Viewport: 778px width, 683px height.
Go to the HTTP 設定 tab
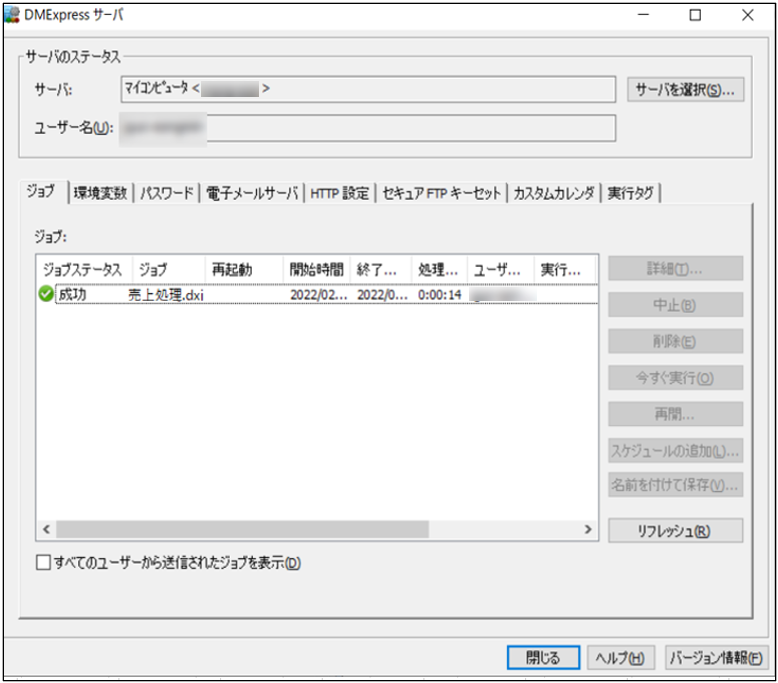coord(339,194)
